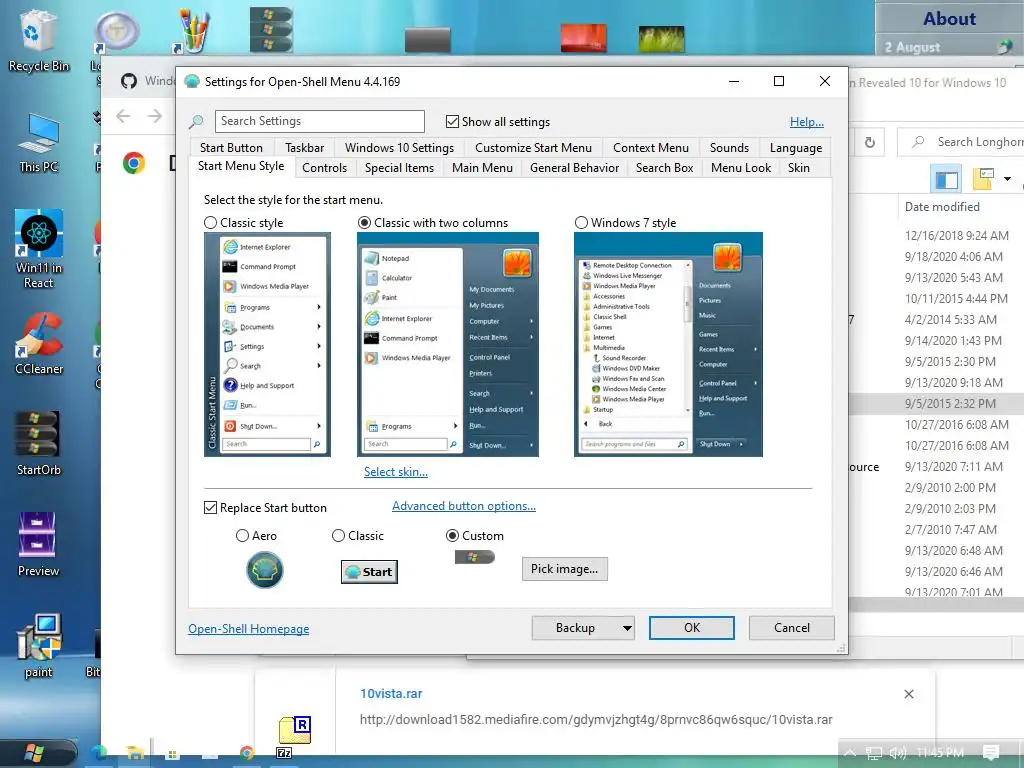Open the Menu Look tab
Screen dimensions: 1024x768
[741, 168]
